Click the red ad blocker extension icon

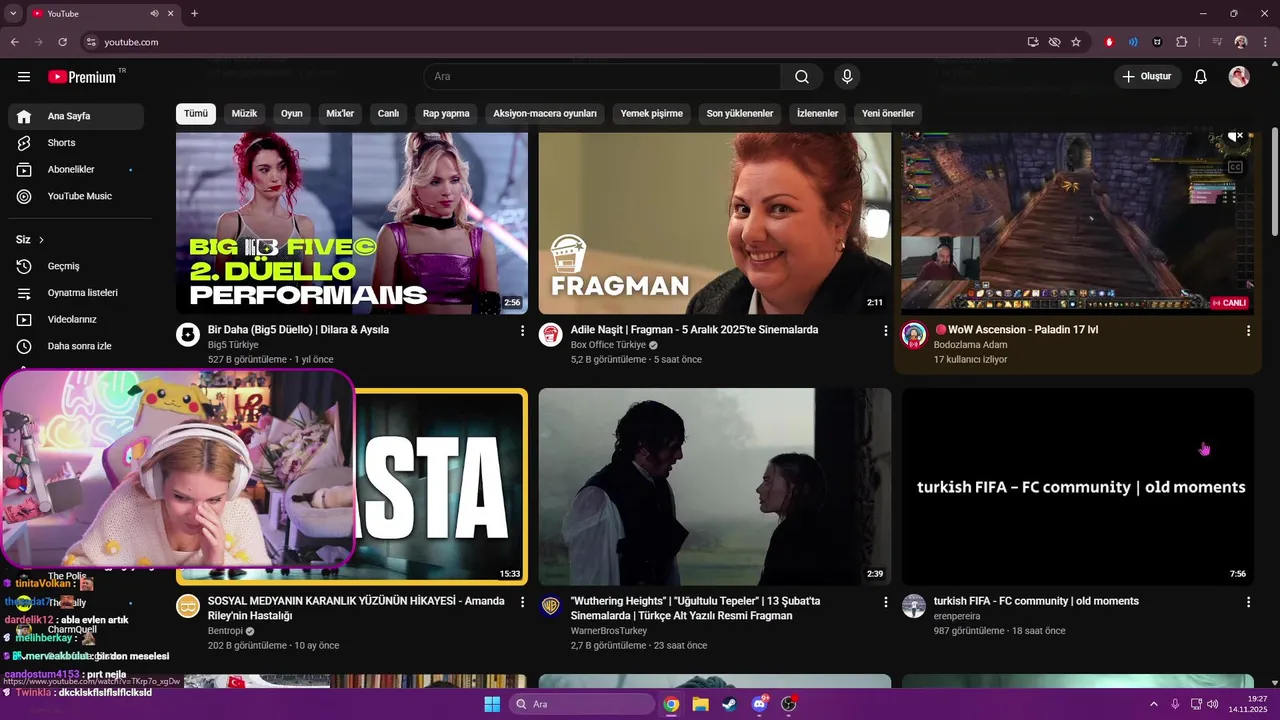click(1109, 42)
